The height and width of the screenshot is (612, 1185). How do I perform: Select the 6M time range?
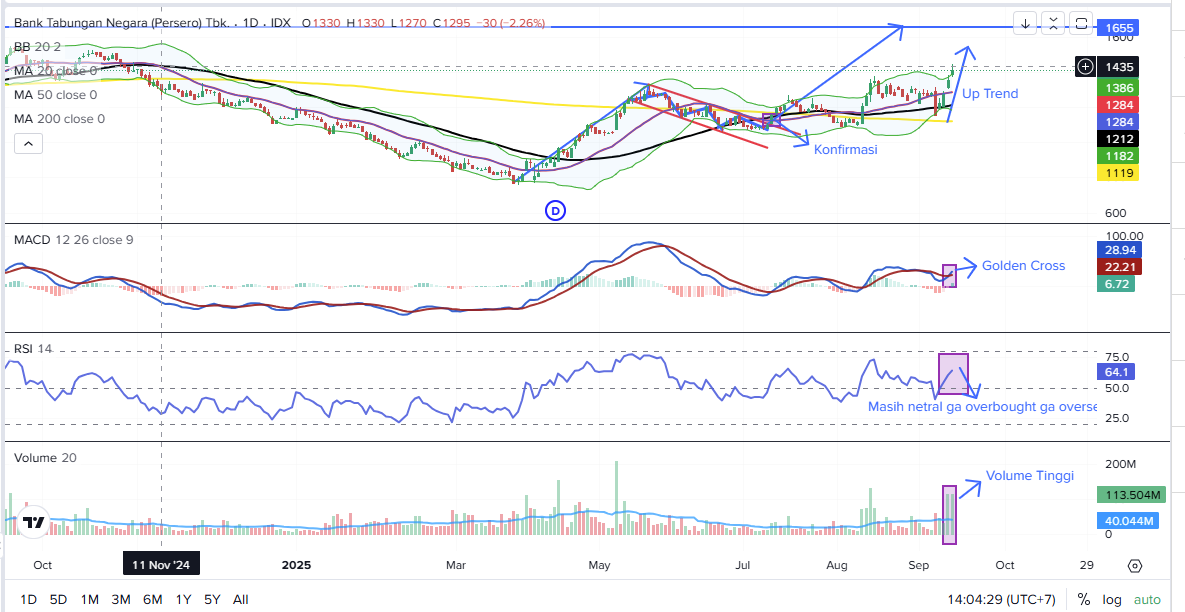pos(153,600)
